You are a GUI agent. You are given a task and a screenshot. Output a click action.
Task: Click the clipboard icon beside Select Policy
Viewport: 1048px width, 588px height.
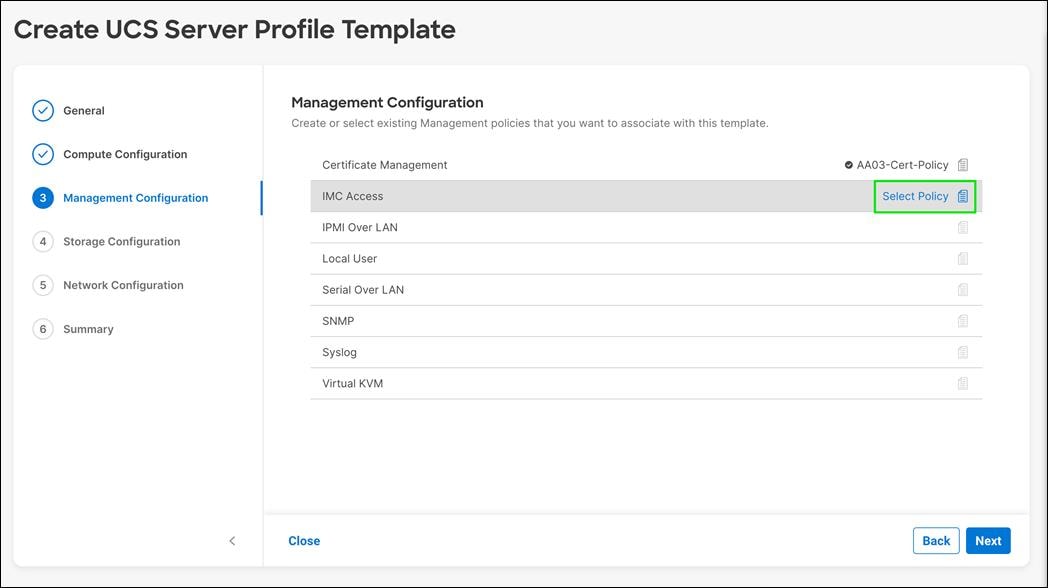[963, 196]
